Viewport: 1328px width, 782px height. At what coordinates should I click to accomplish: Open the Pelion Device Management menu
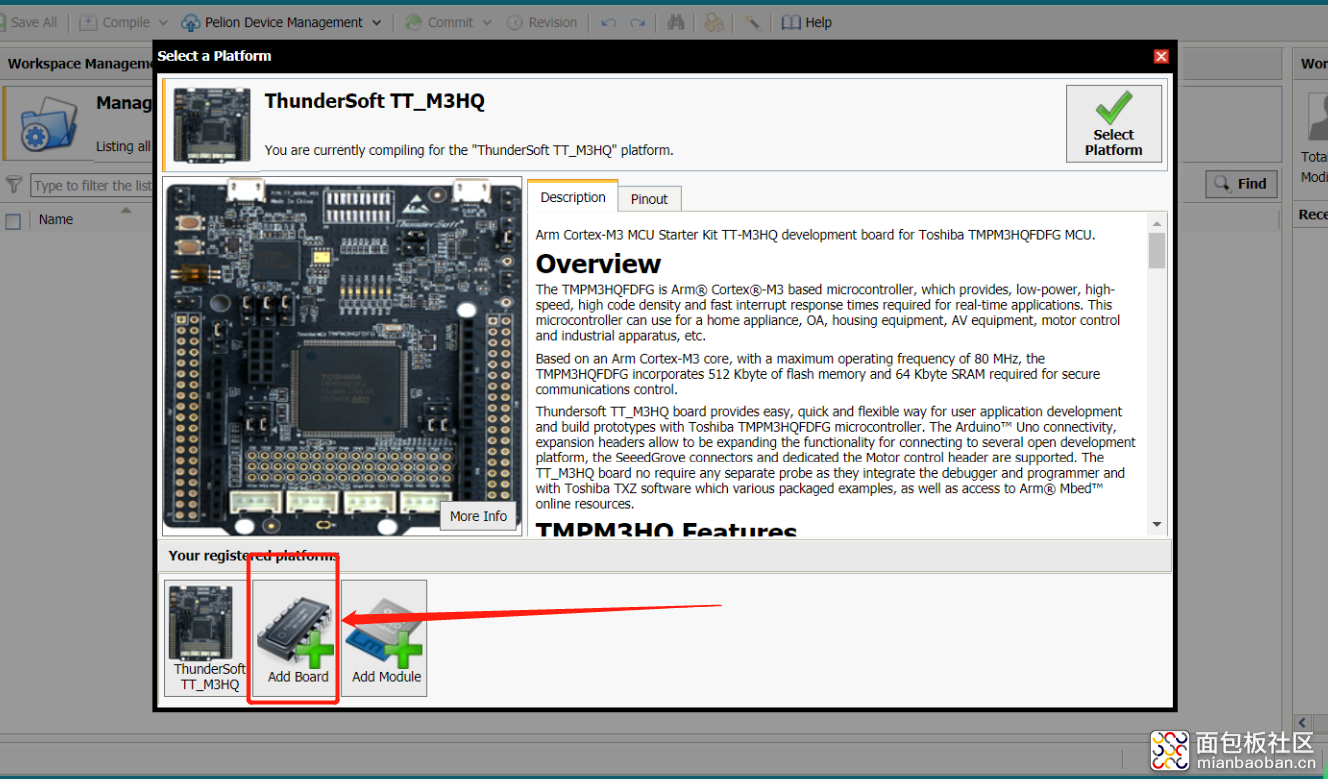[281, 22]
